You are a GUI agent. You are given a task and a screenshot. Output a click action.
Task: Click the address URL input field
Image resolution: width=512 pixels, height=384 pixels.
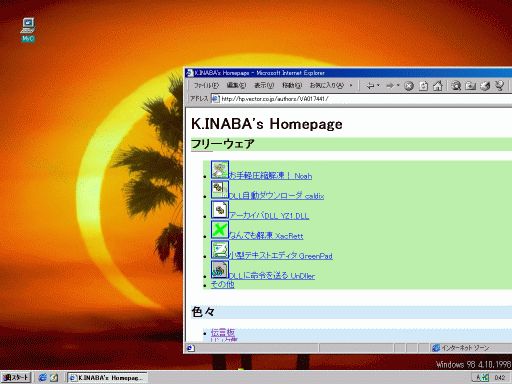tap(362, 99)
